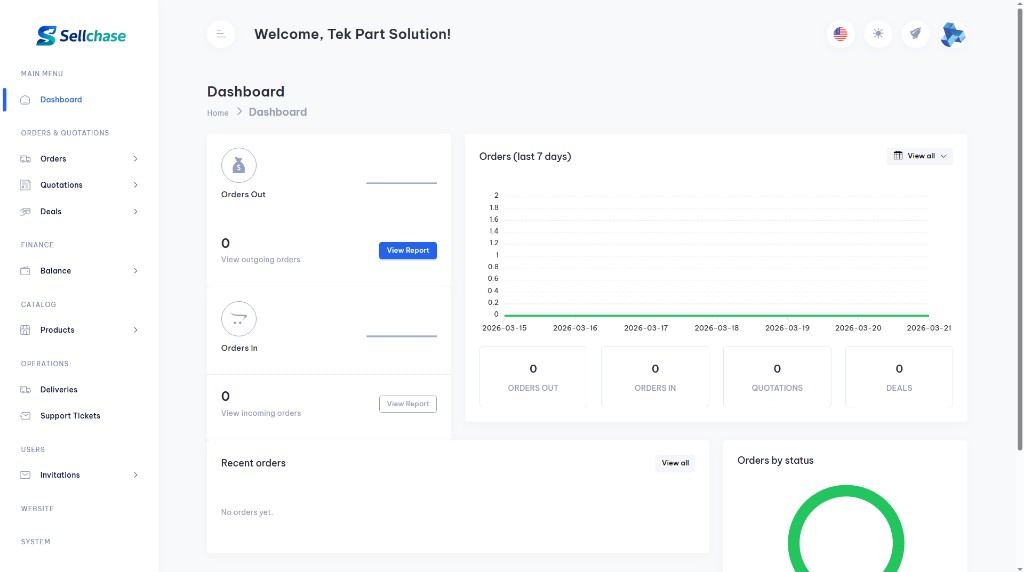Click 'View outgoing orders' caption
Viewport: 1024px width, 572px height.
(261, 259)
